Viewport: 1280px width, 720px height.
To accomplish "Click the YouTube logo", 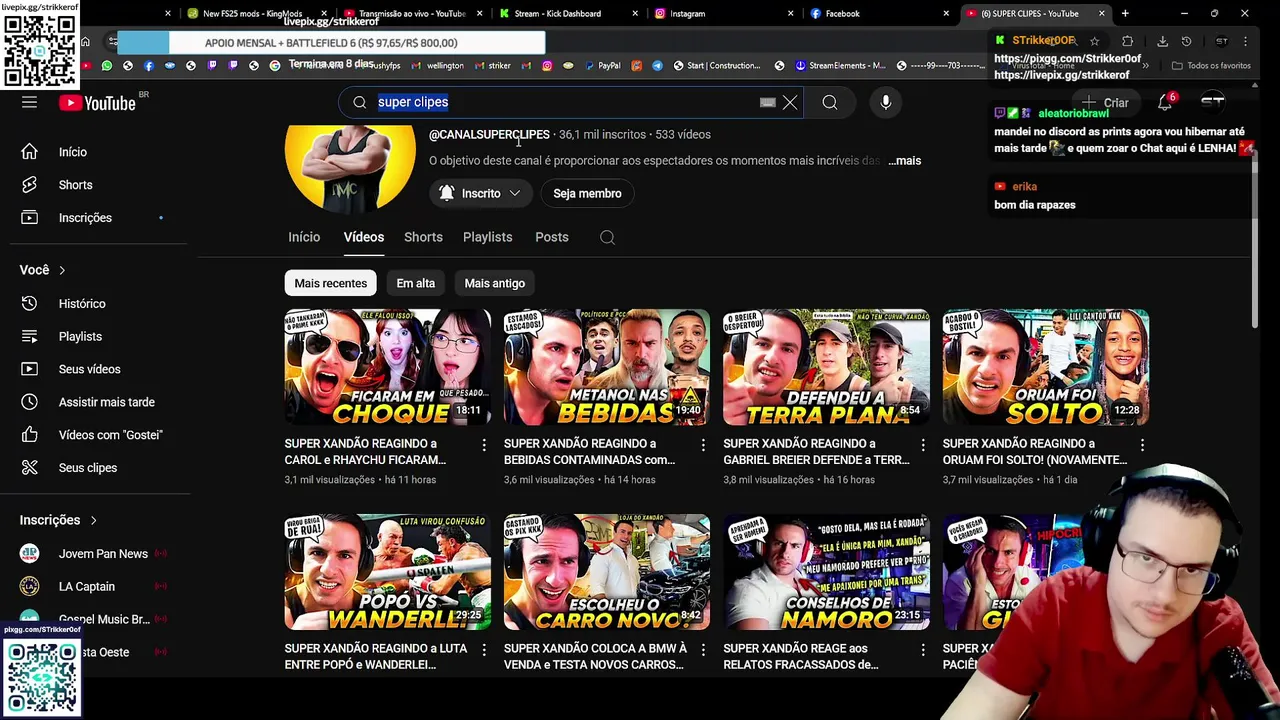I will coord(97,102).
